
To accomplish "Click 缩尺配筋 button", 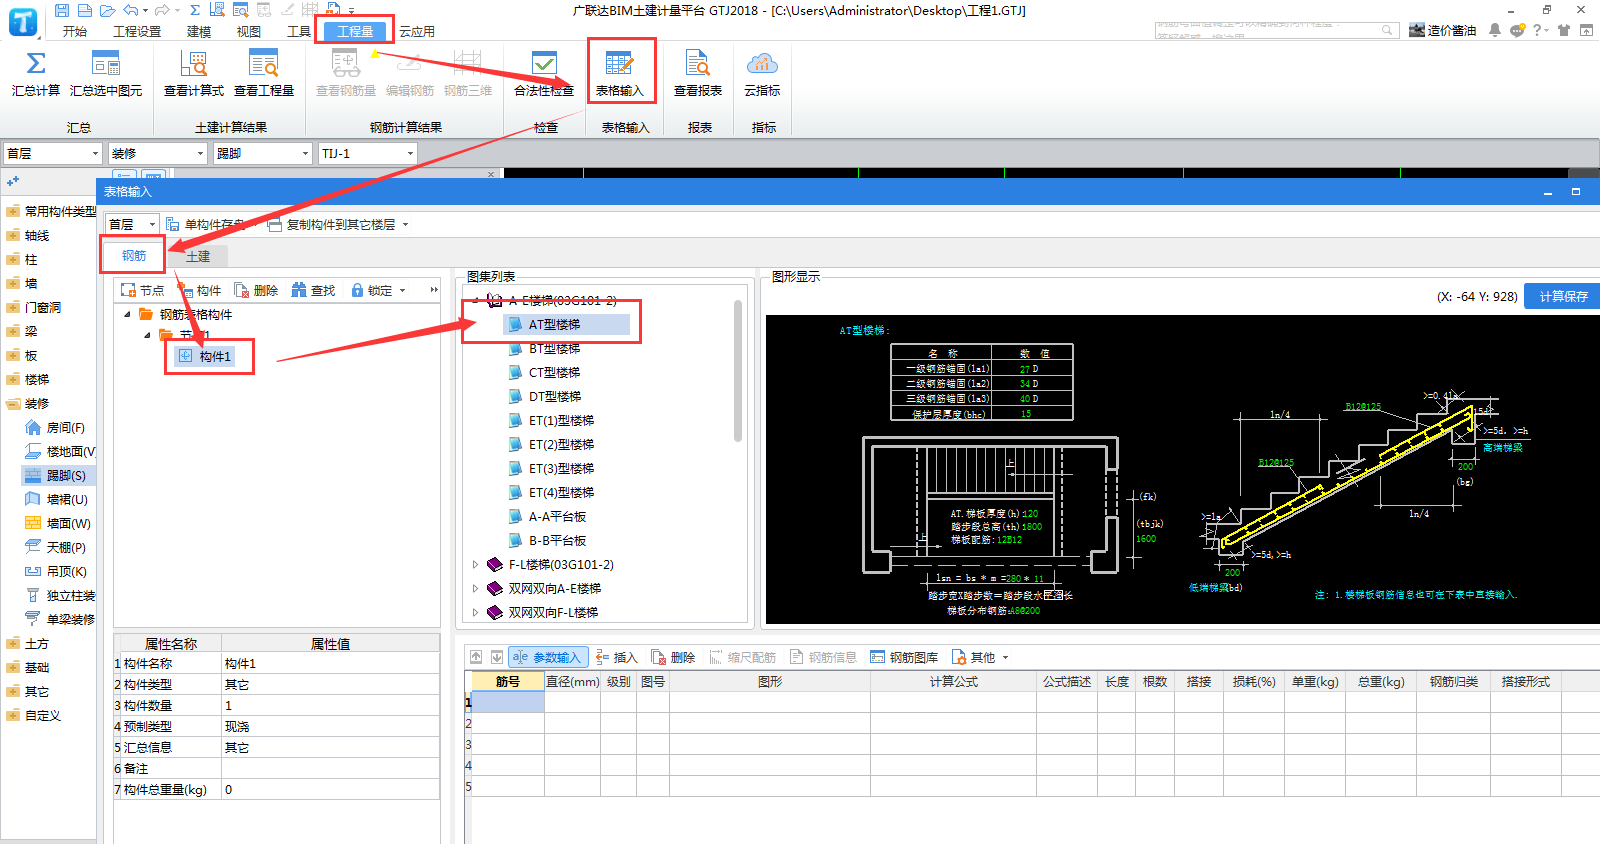I will pos(743,657).
